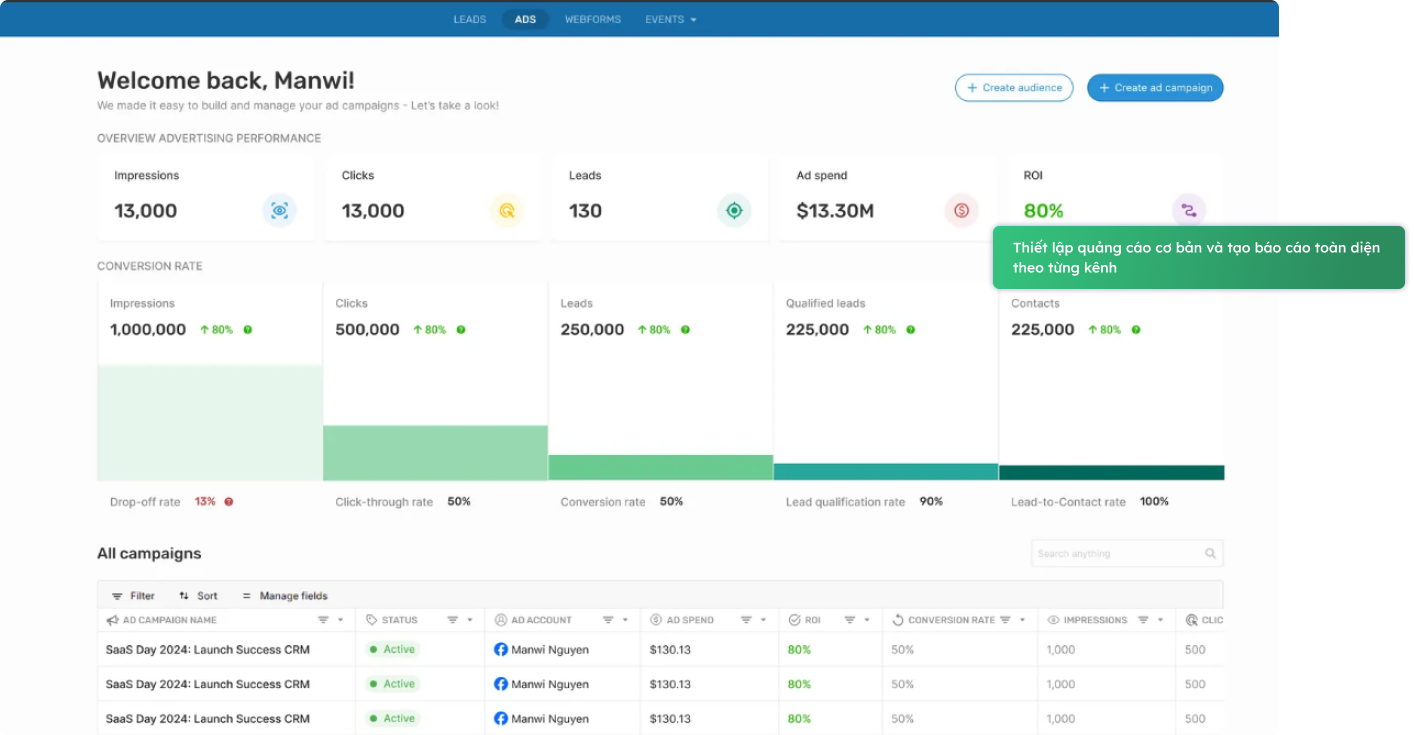Go to the Webforms tab

(x=592, y=19)
